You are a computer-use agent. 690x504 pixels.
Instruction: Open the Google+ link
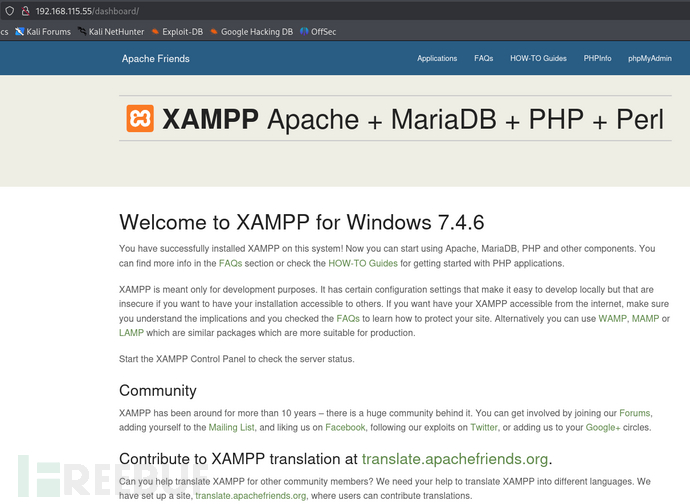click(603, 427)
